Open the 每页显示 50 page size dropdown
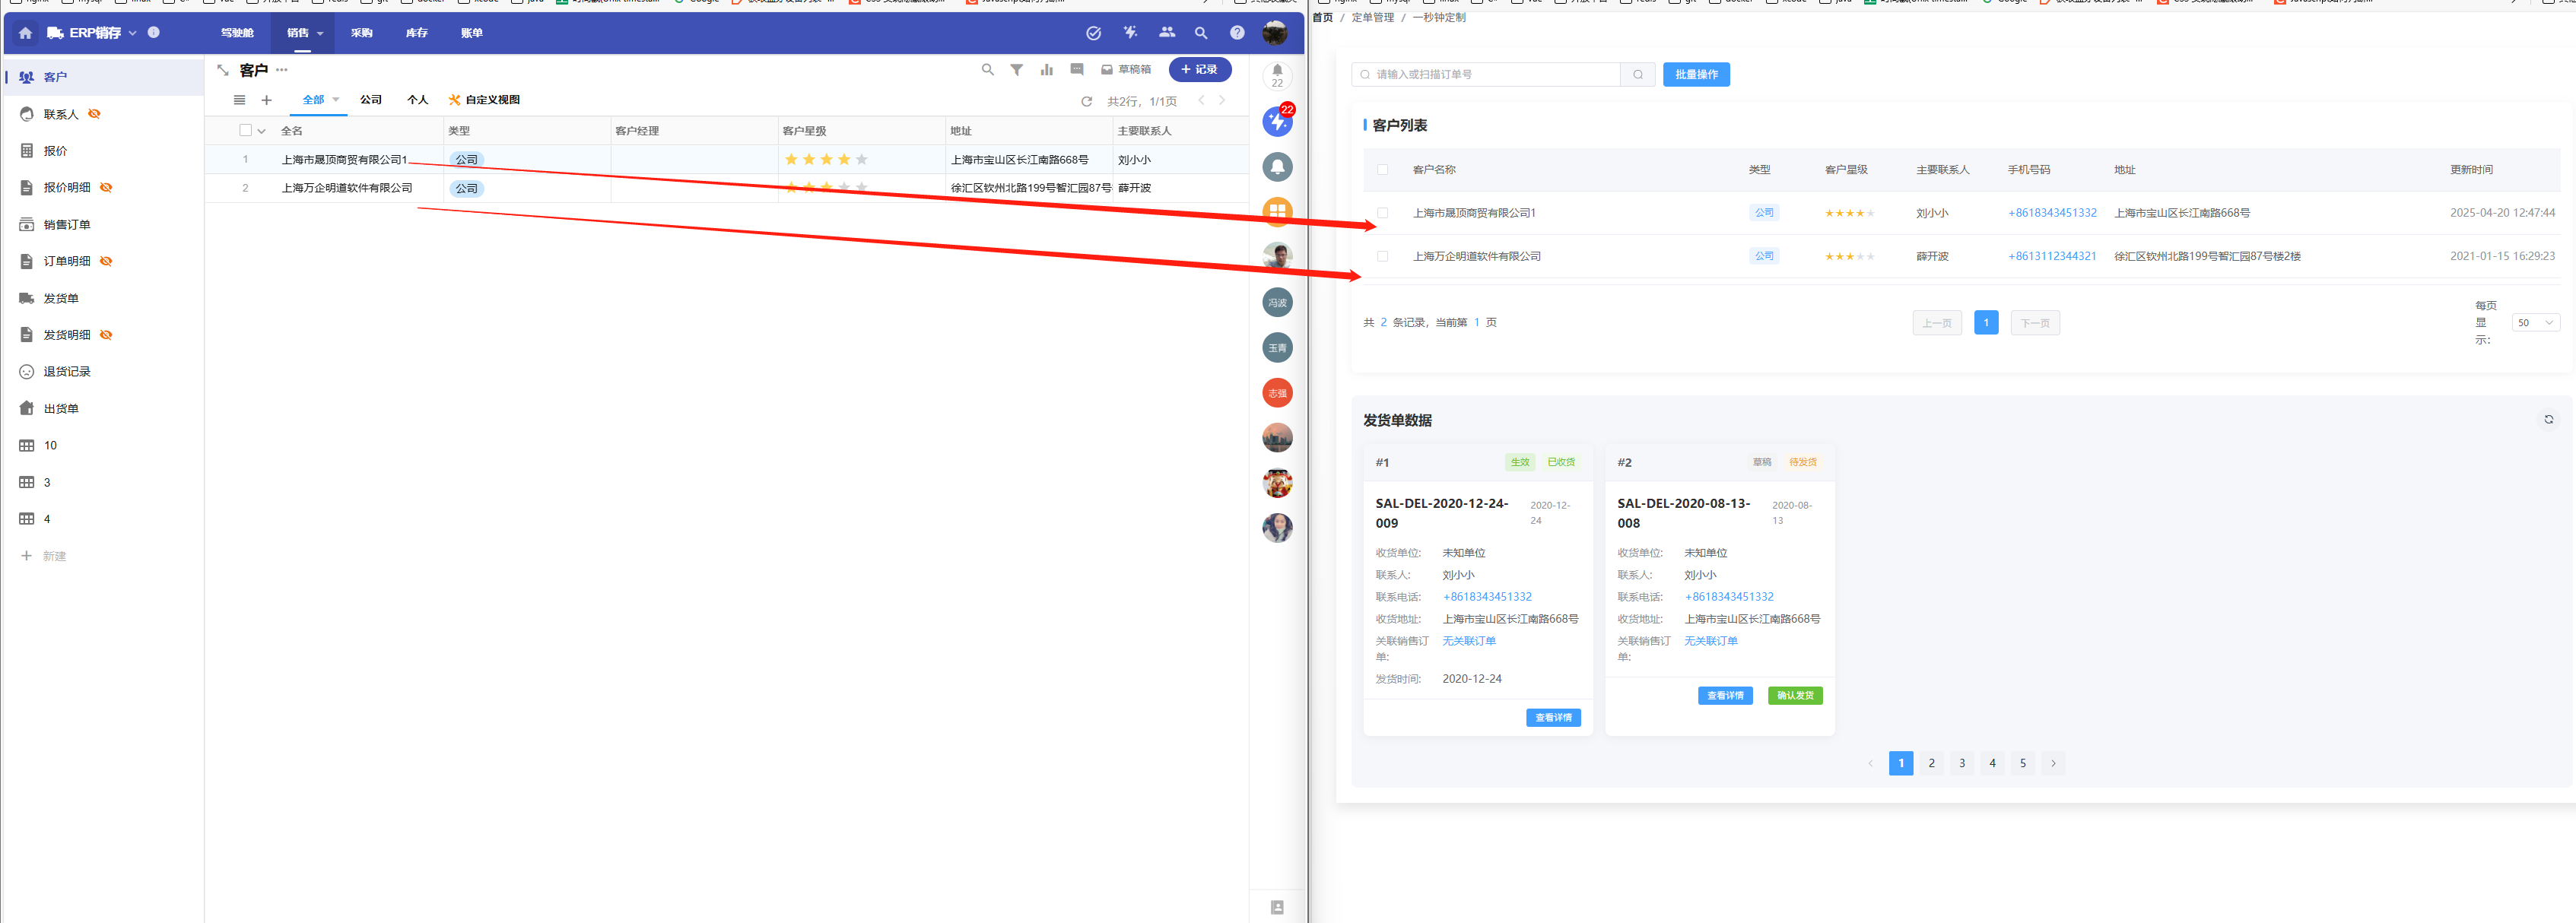This screenshot has width=2576, height=923. click(x=2535, y=323)
